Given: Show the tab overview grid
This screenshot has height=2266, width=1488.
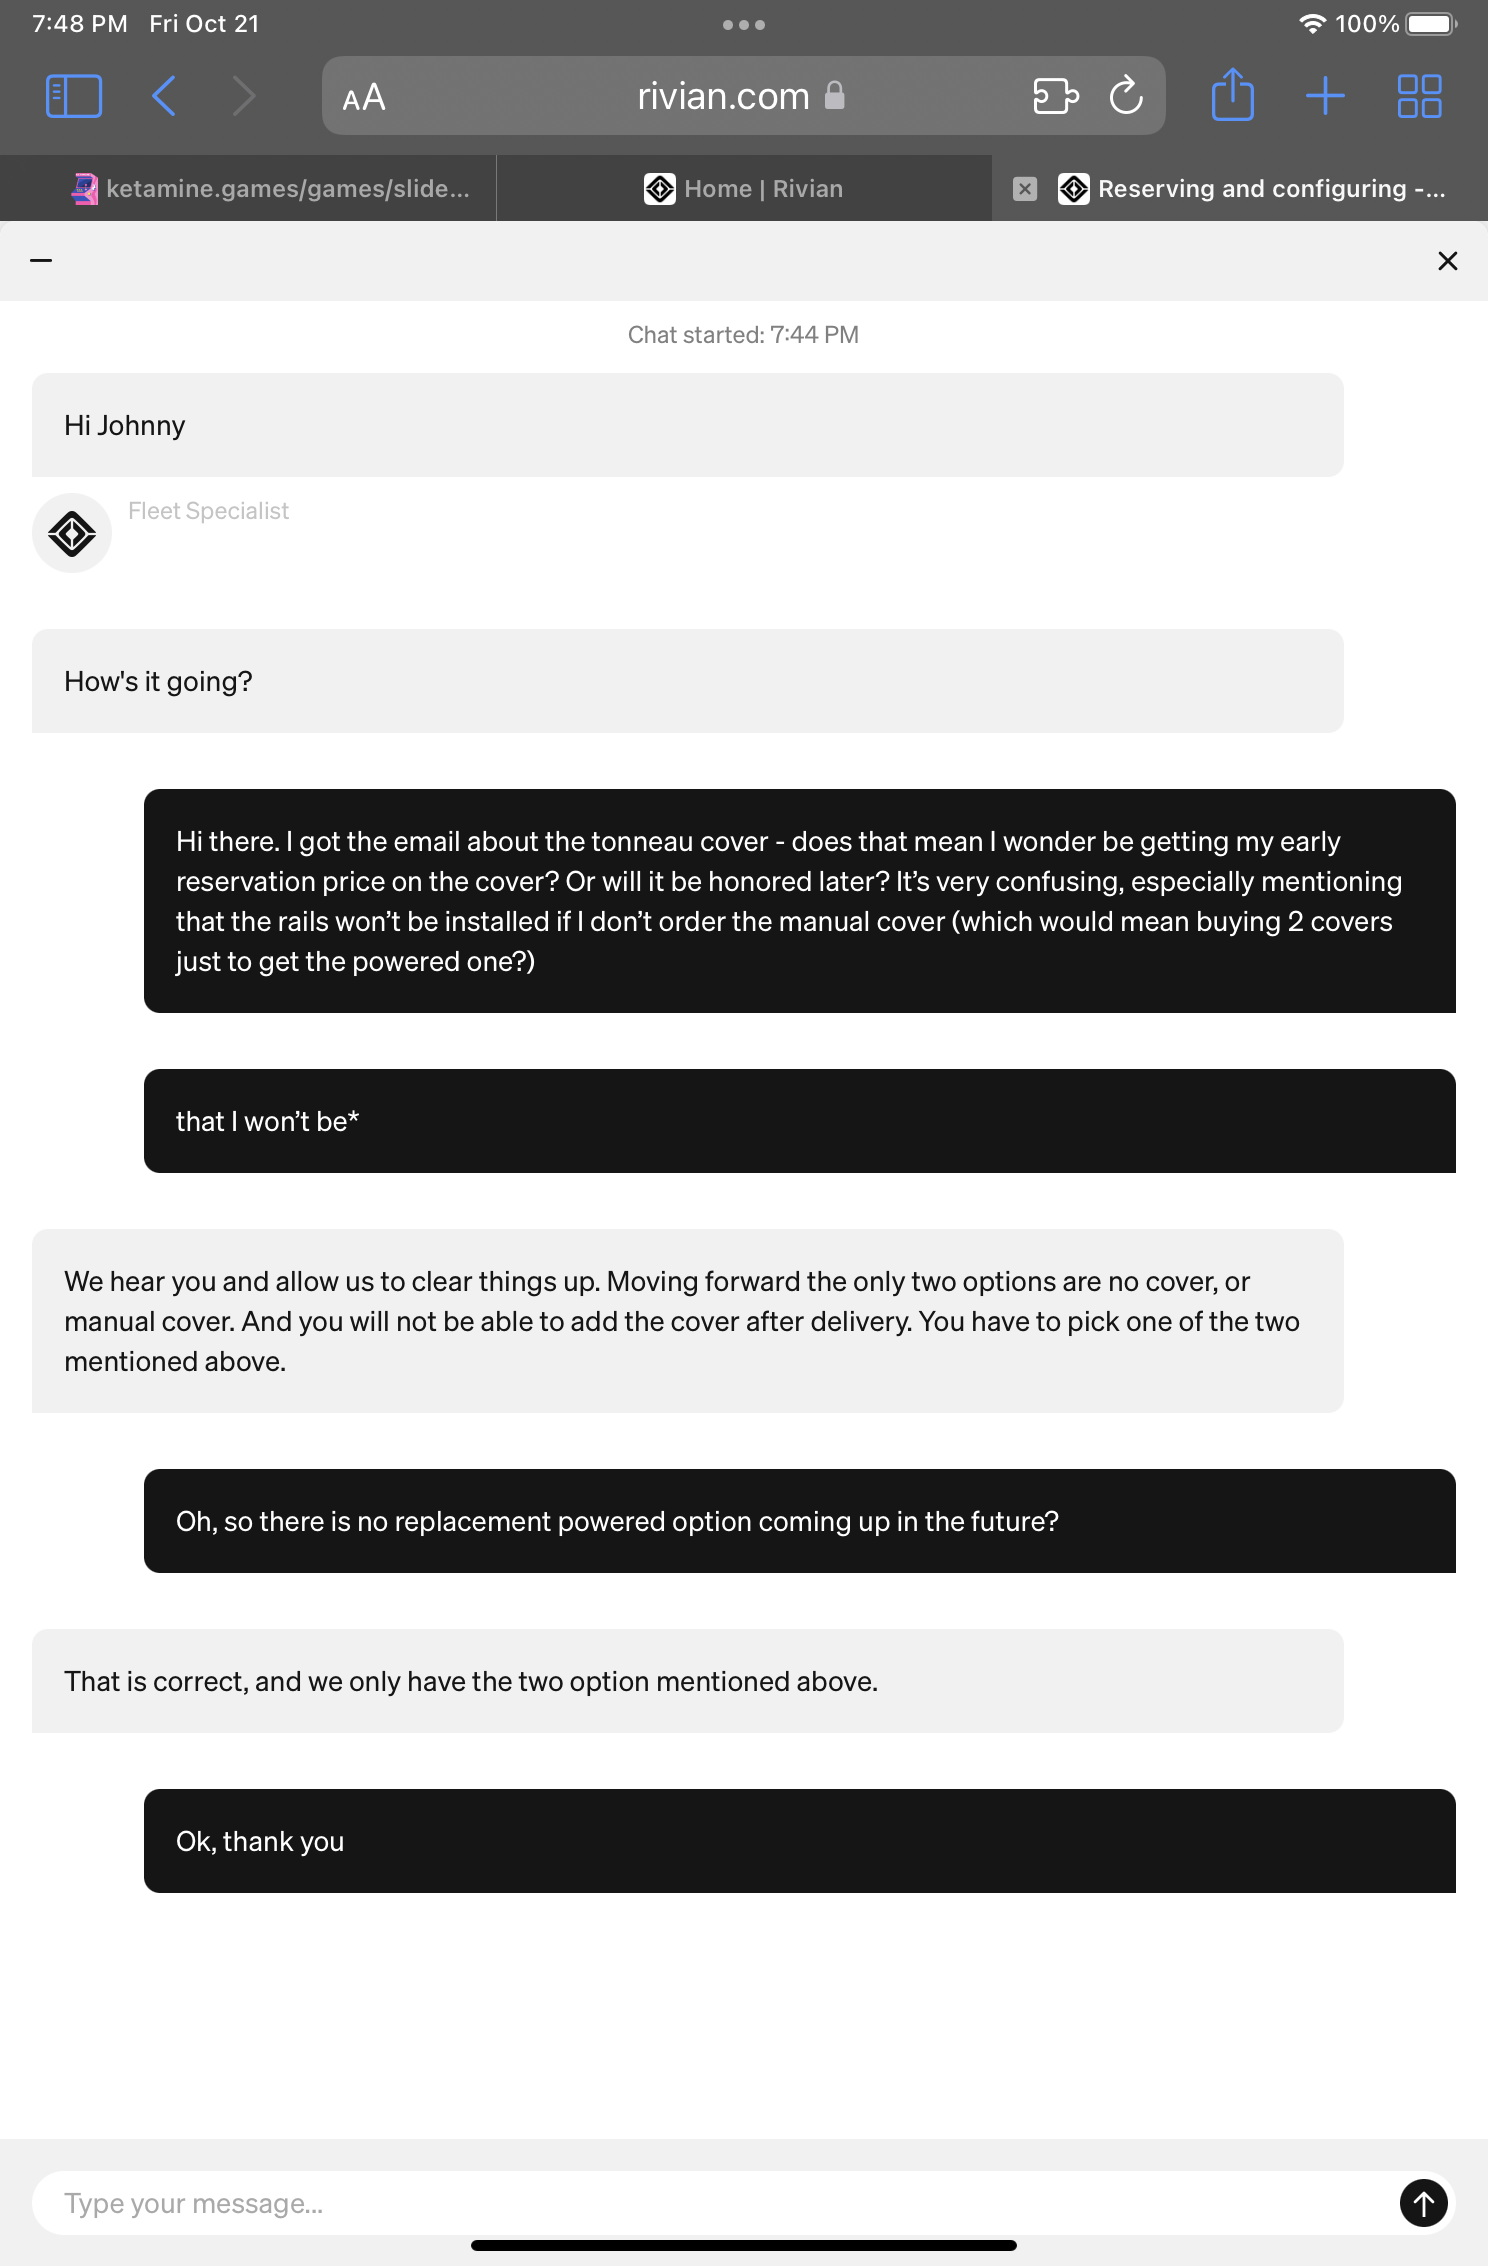Looking at the screenshot, I should (x=1419, y=97).
